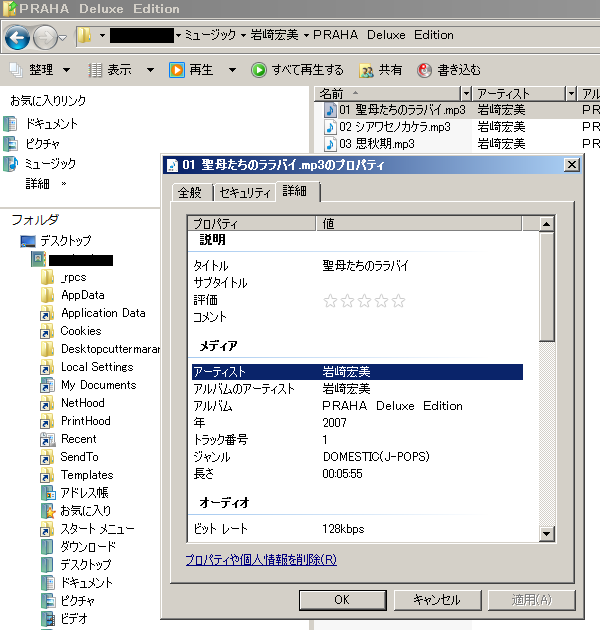Select Cookies folder in tree
The height and width of the screenshot is (630, 600).
(x=81, y=331)
